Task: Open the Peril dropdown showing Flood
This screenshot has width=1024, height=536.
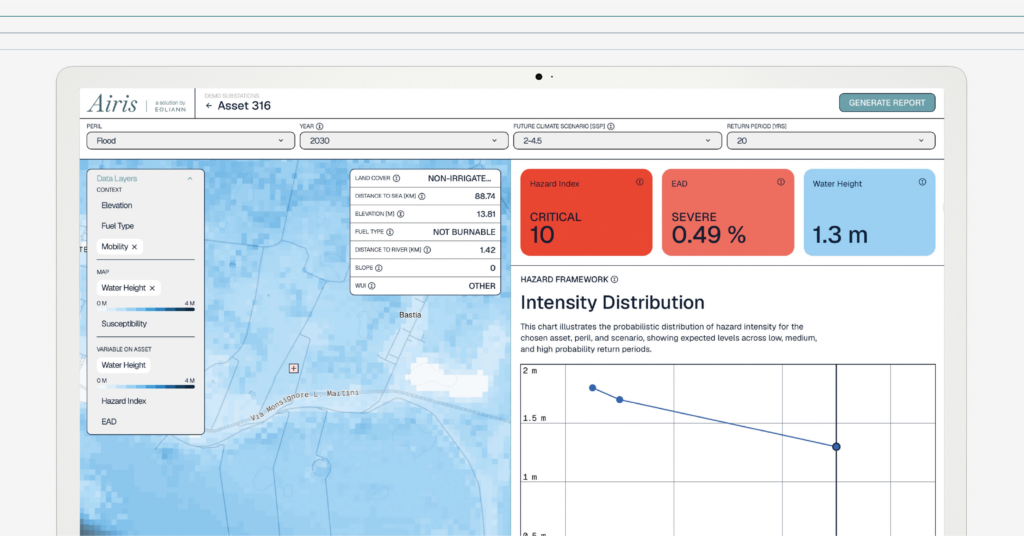Action: (189, 140)
